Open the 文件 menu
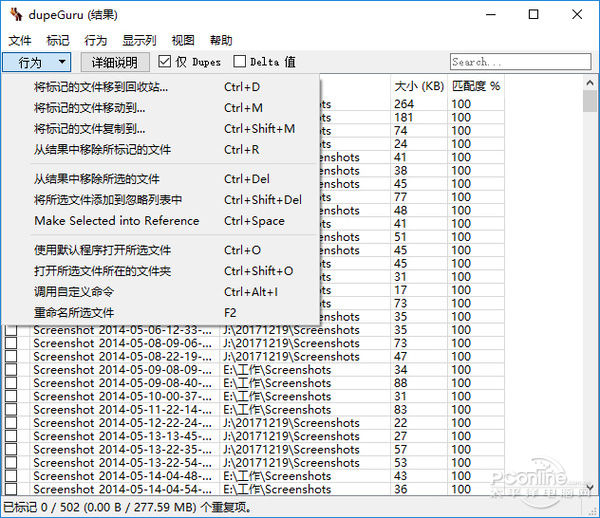Viewport: 600px width, 518px height. point(20,41)
